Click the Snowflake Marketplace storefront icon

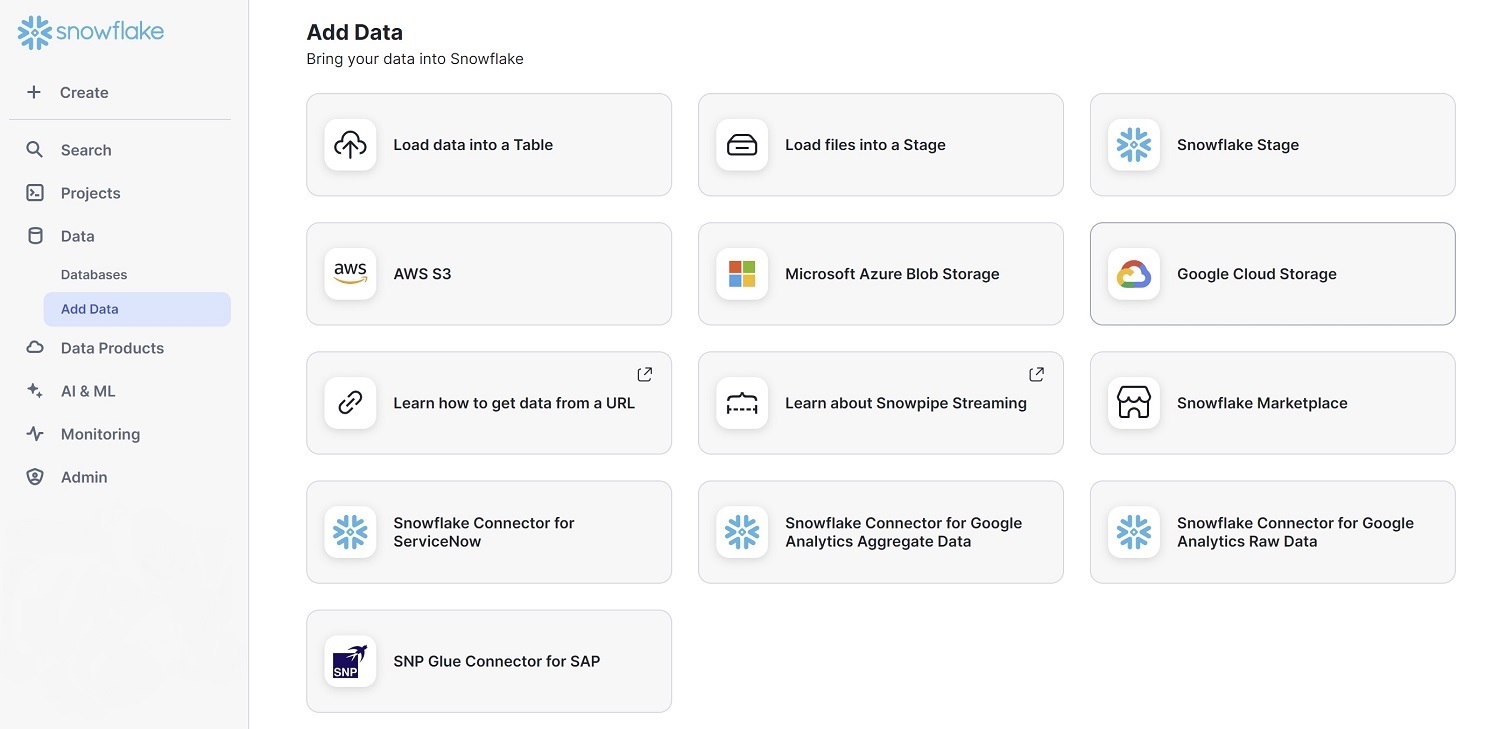click(1134, 403)
